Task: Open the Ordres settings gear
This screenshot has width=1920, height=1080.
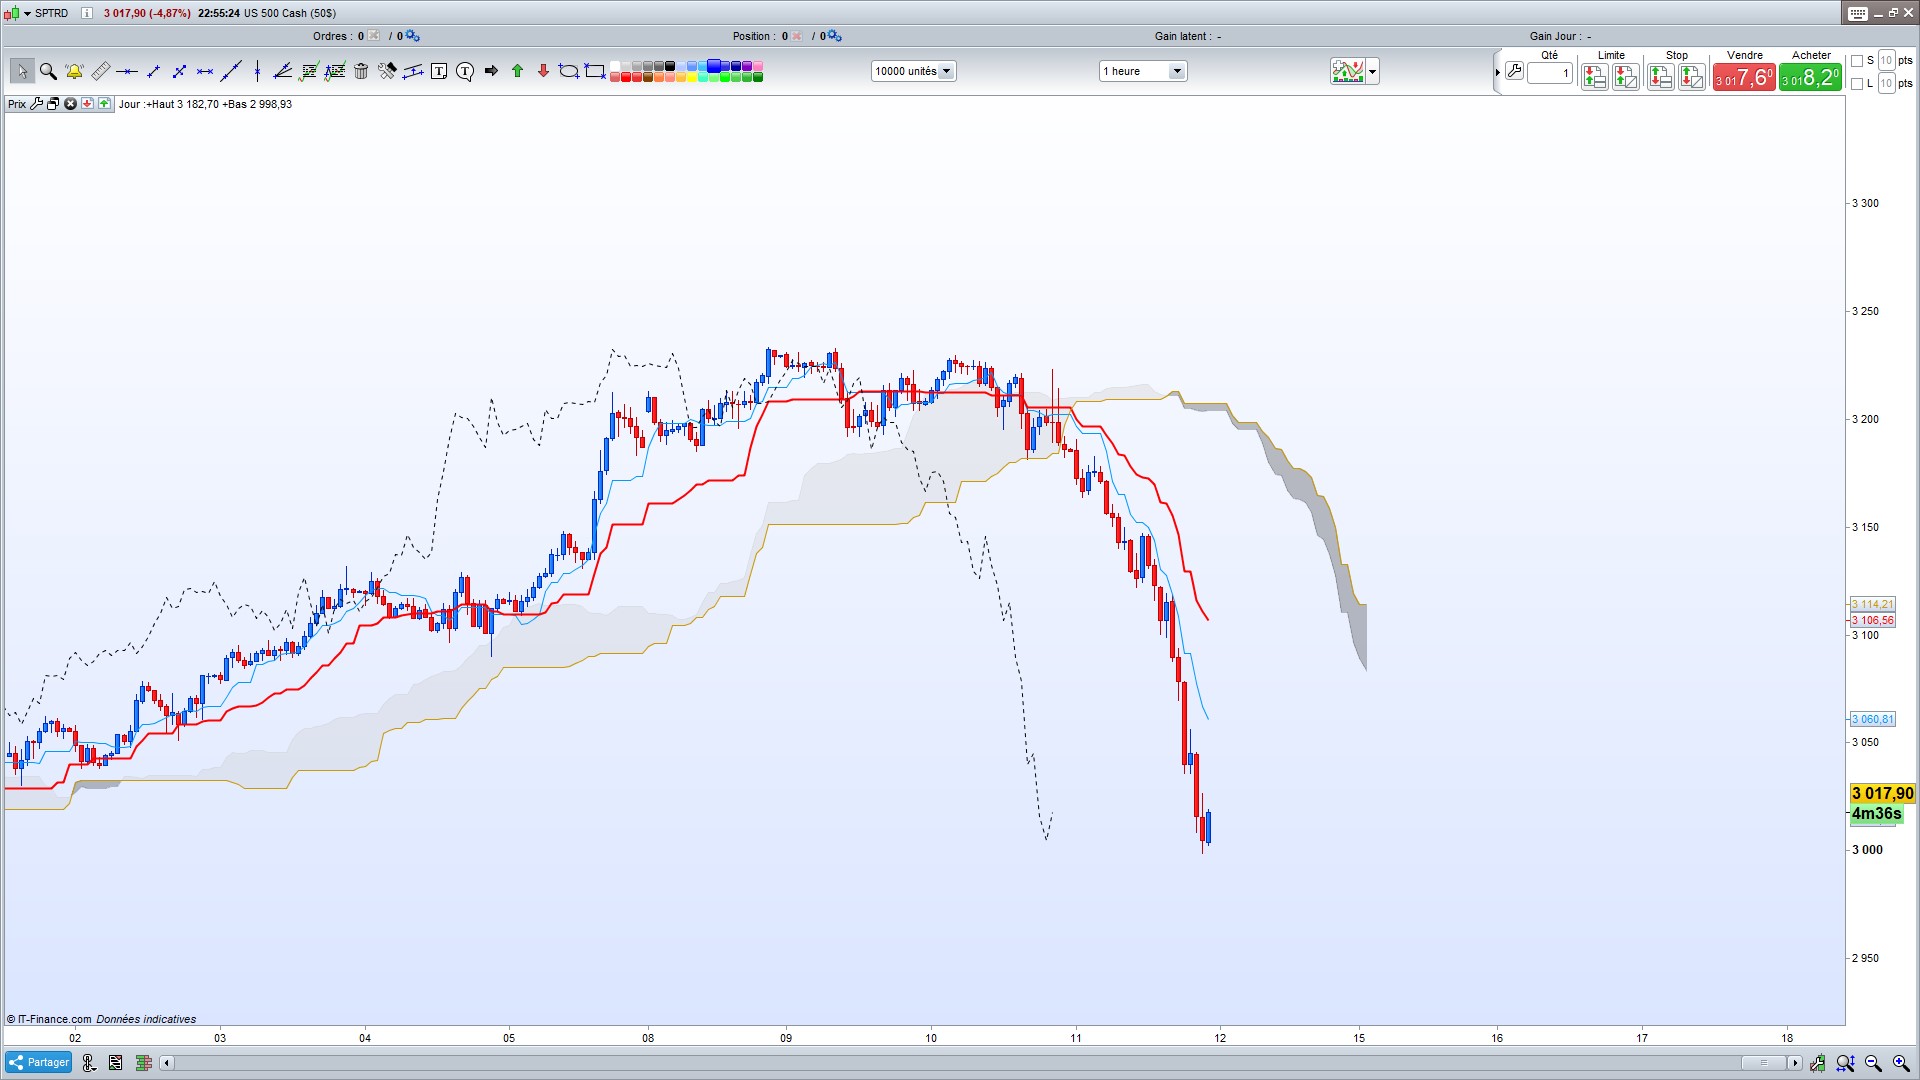Action: pos(413,36)
